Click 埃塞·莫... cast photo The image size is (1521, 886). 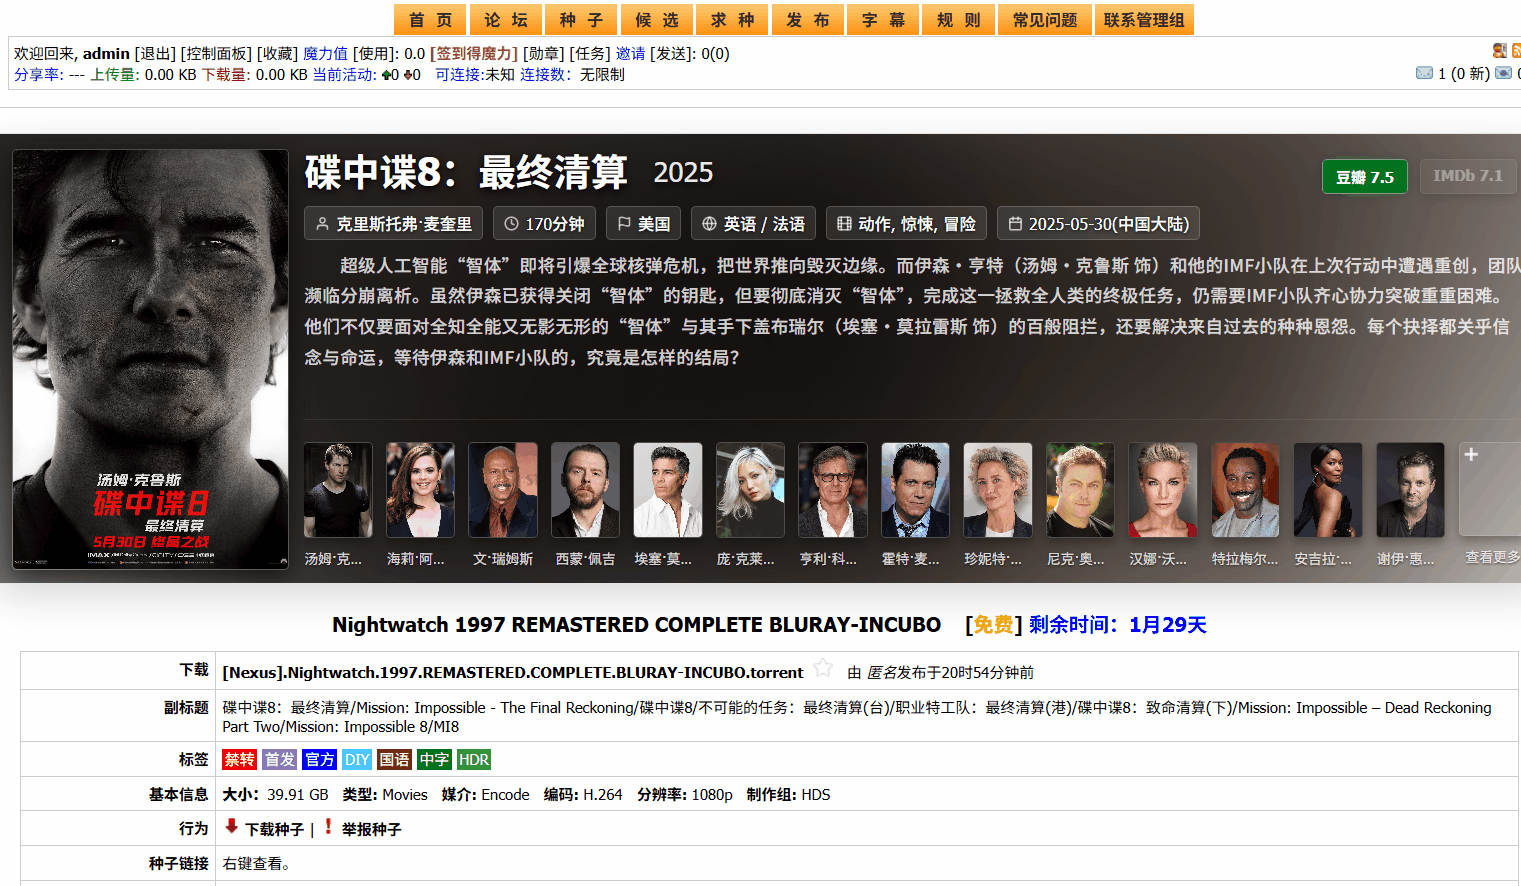(668, 490)
